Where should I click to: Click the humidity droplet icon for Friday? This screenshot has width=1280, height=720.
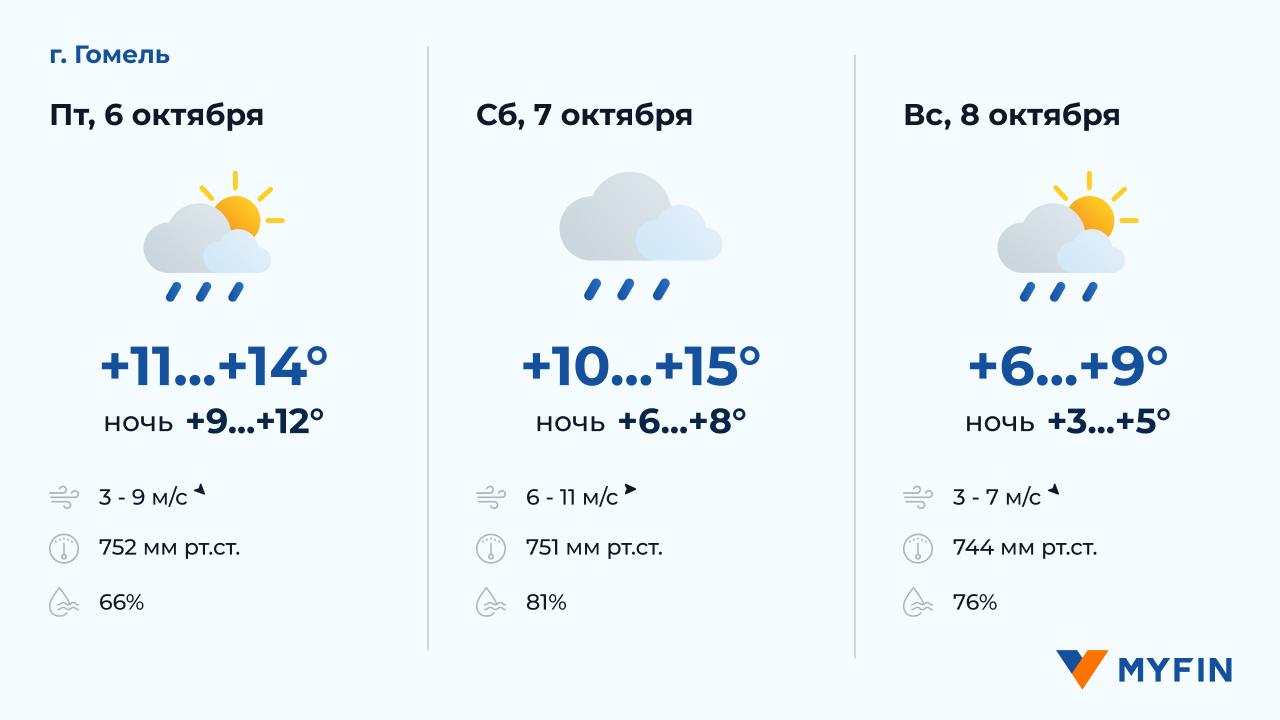(63, 602)
